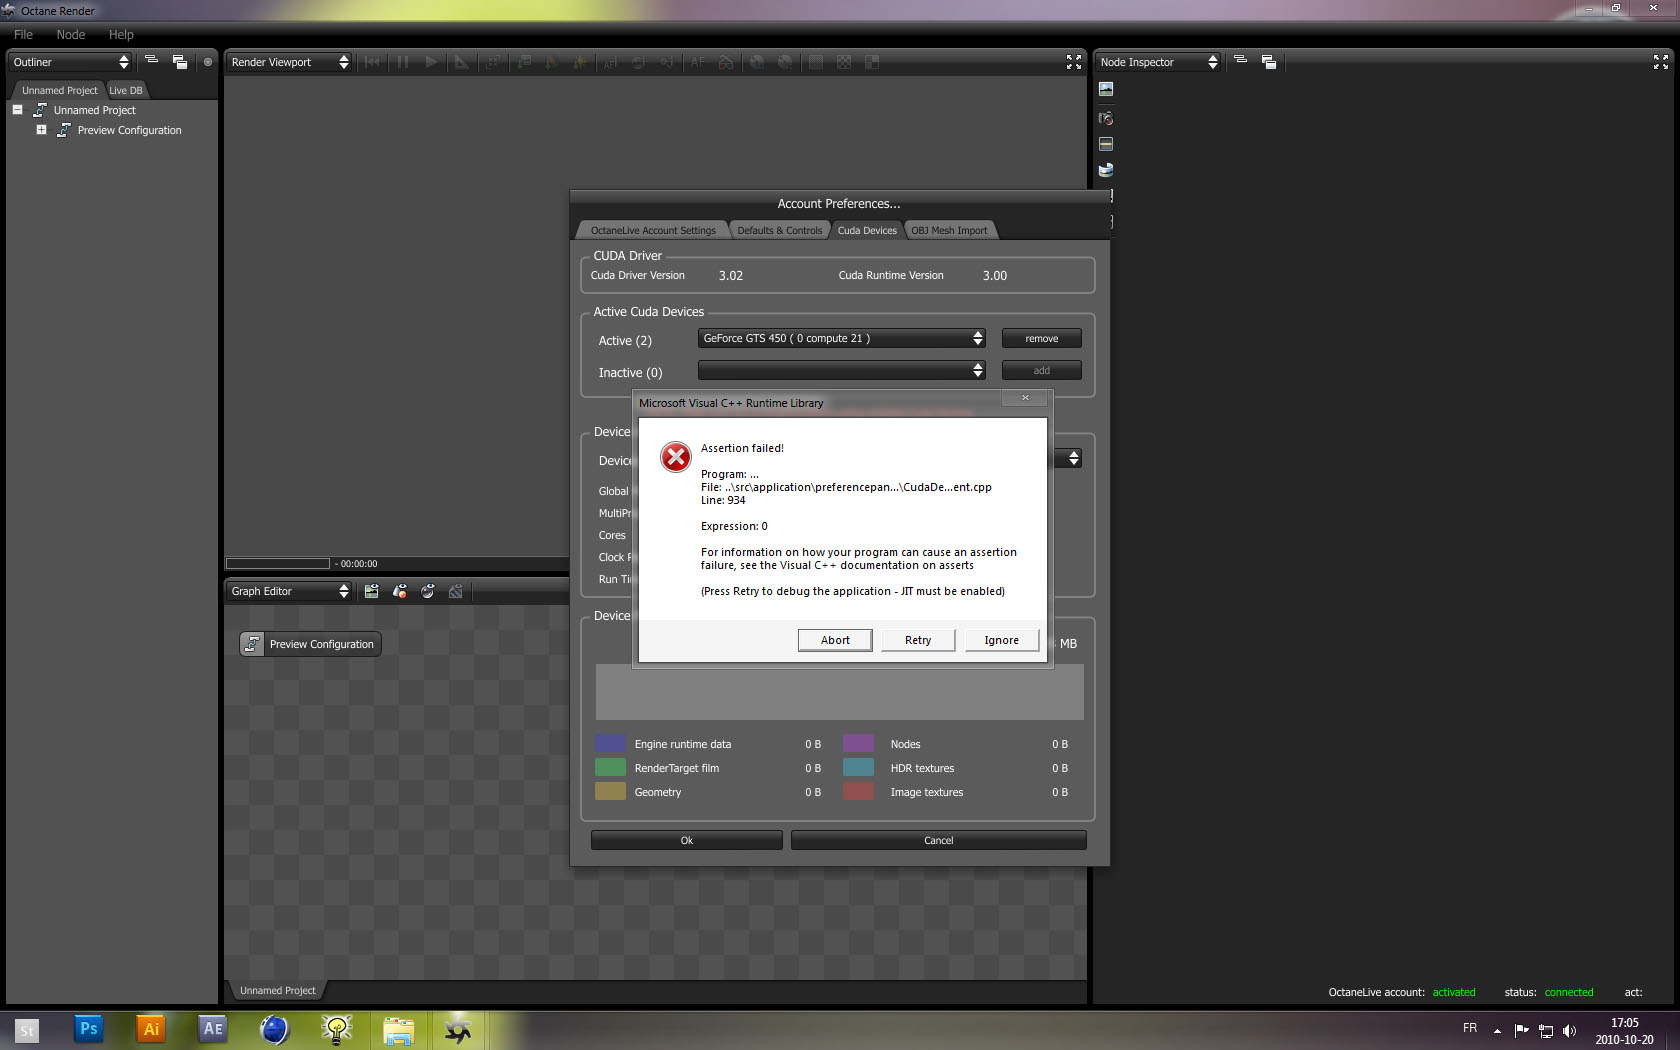
Task: Open the Active GeForce GTS 450 device dropdown
Action: (x=842, y=339)
